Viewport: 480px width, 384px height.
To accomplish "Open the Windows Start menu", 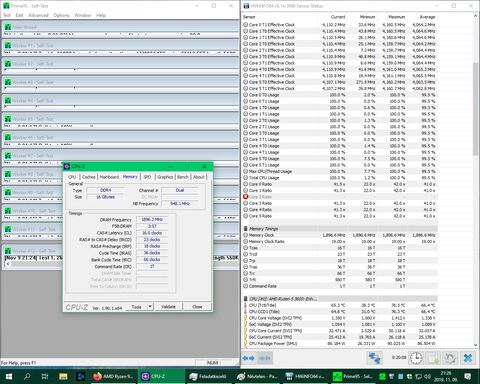I will click(x=9, y=377).
